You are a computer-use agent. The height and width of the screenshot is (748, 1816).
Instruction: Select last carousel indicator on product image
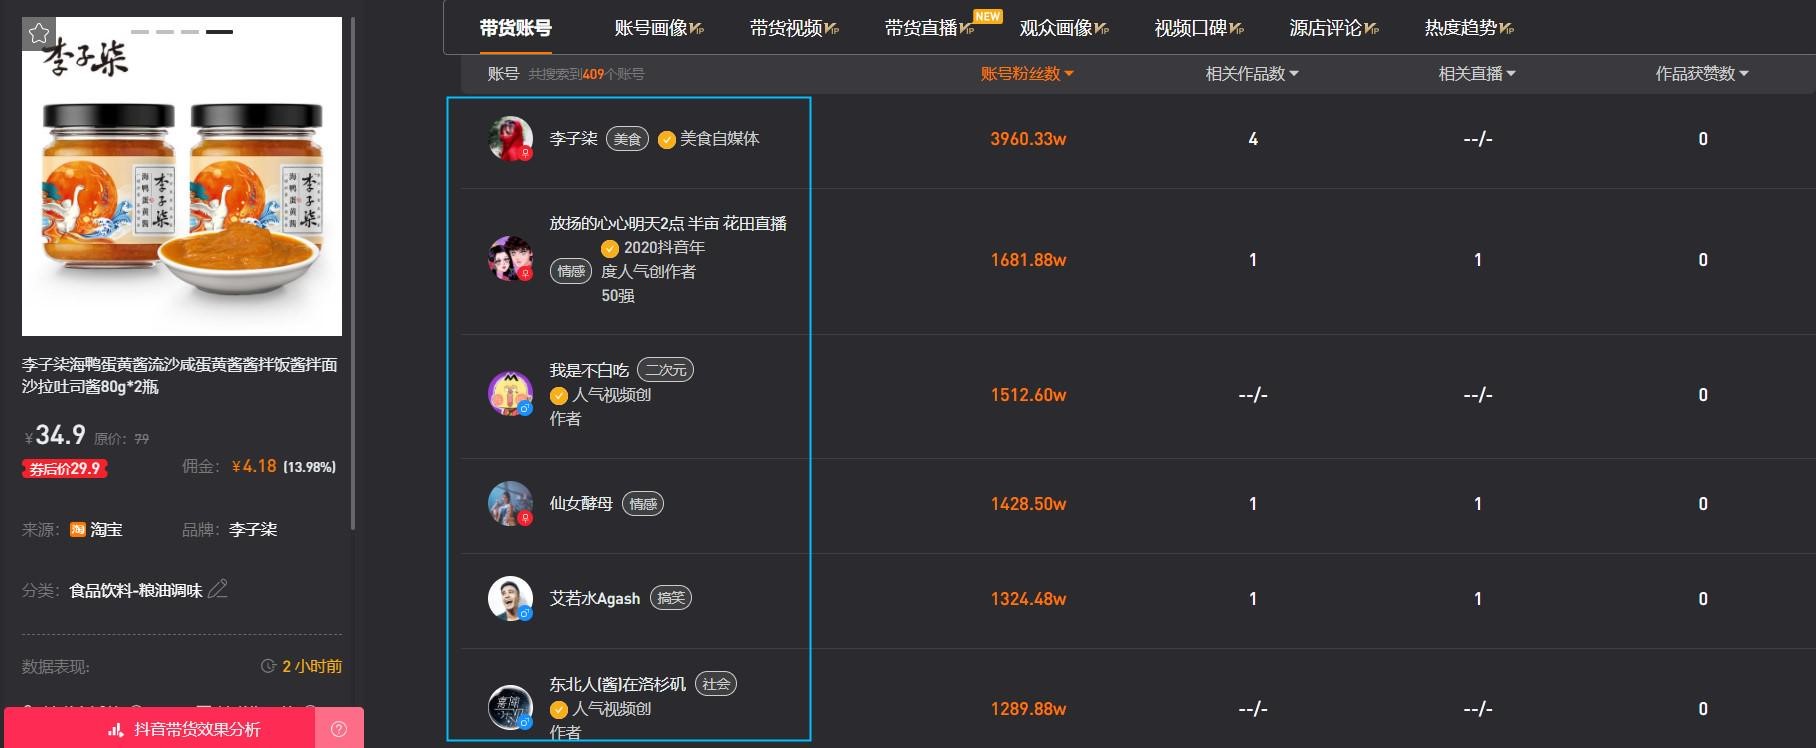pos(219,32)
